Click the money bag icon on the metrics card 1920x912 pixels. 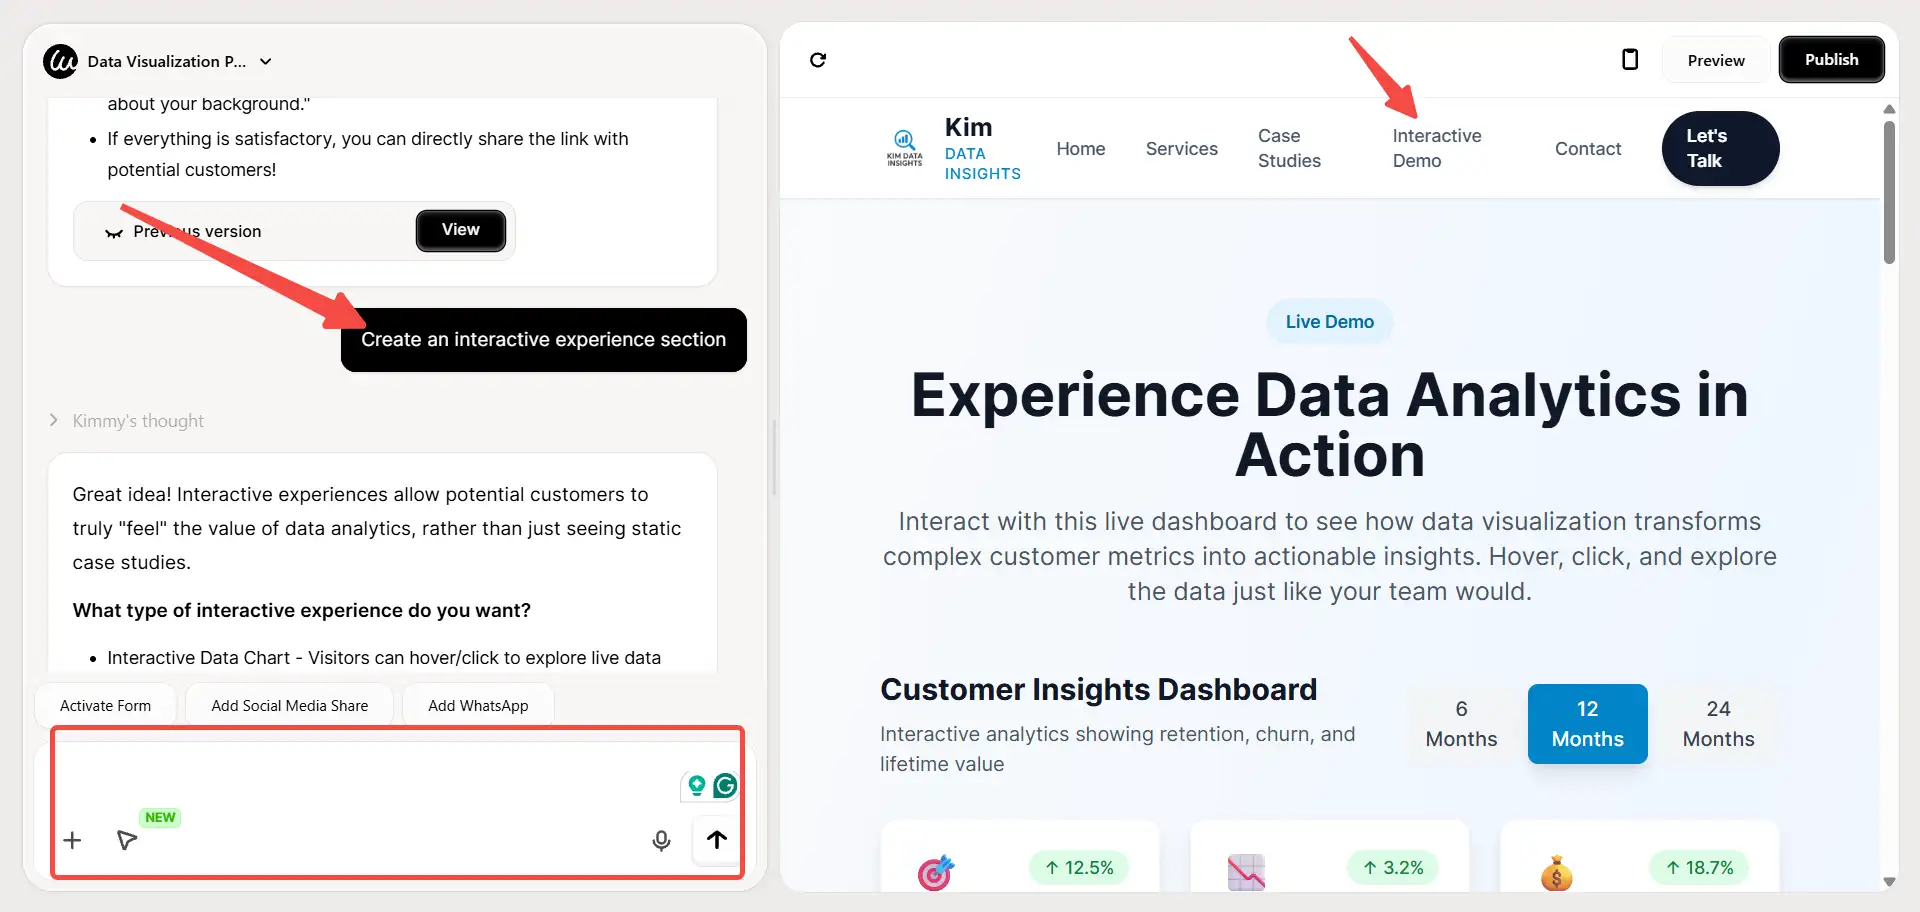[1556, 872]
